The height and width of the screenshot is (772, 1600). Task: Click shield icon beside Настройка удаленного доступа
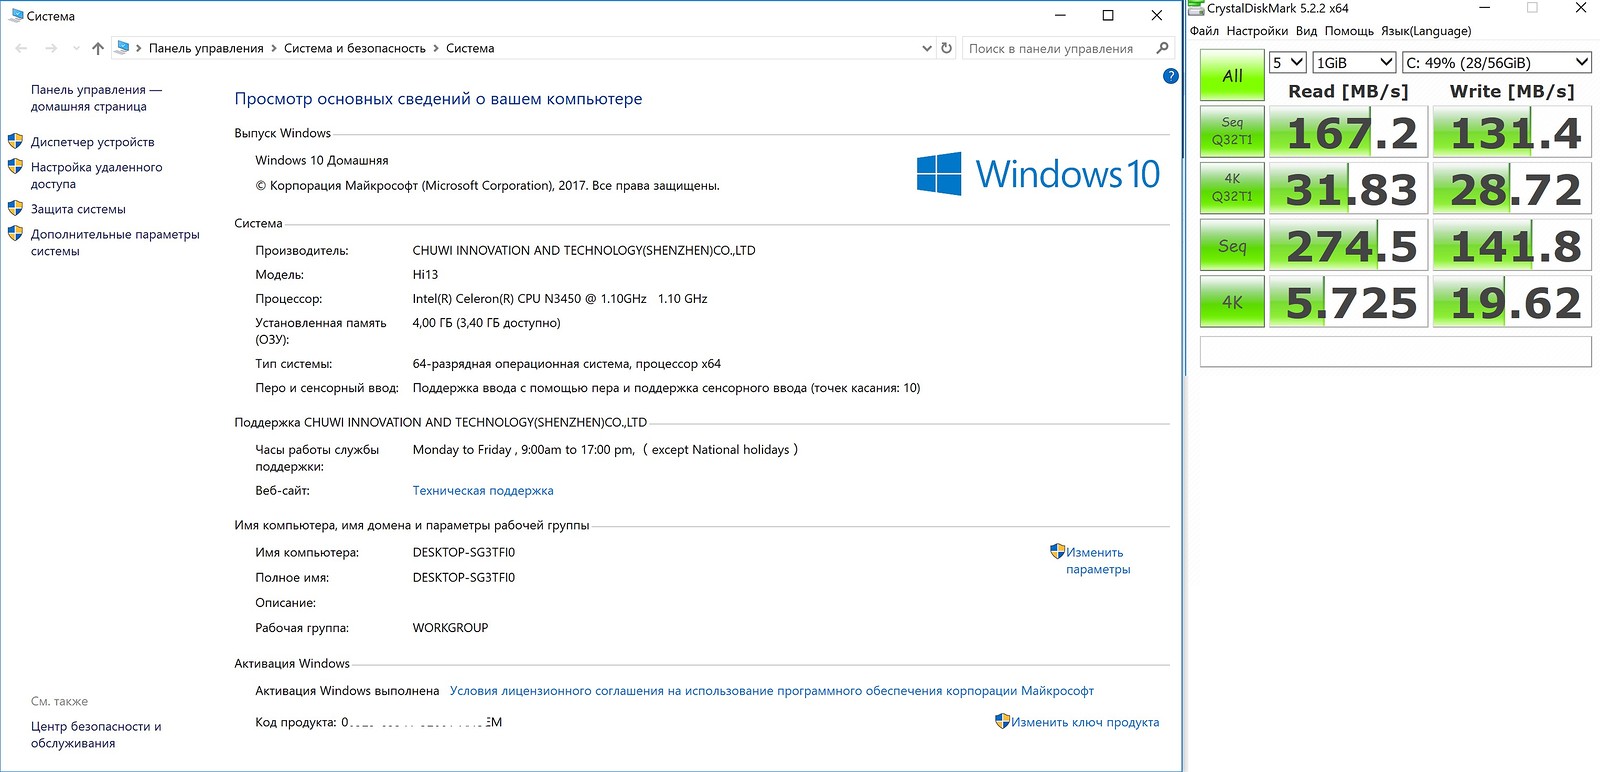[x=15, y=166]
